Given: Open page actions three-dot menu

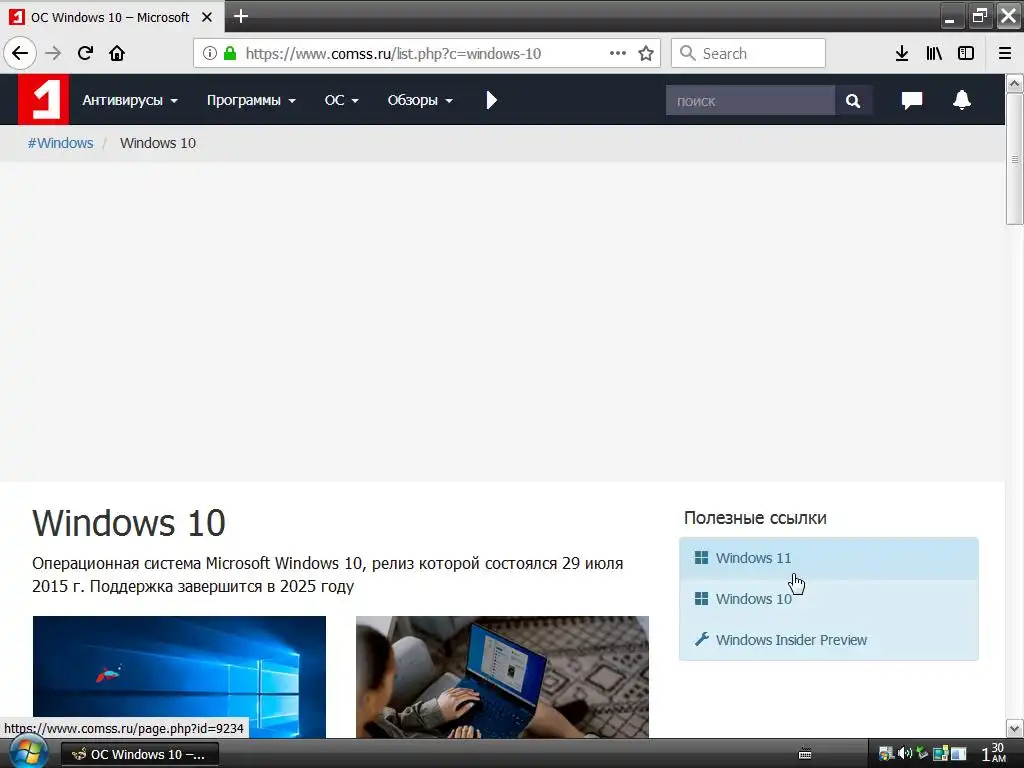Looking at the screenshot, I should click(618, 53).
